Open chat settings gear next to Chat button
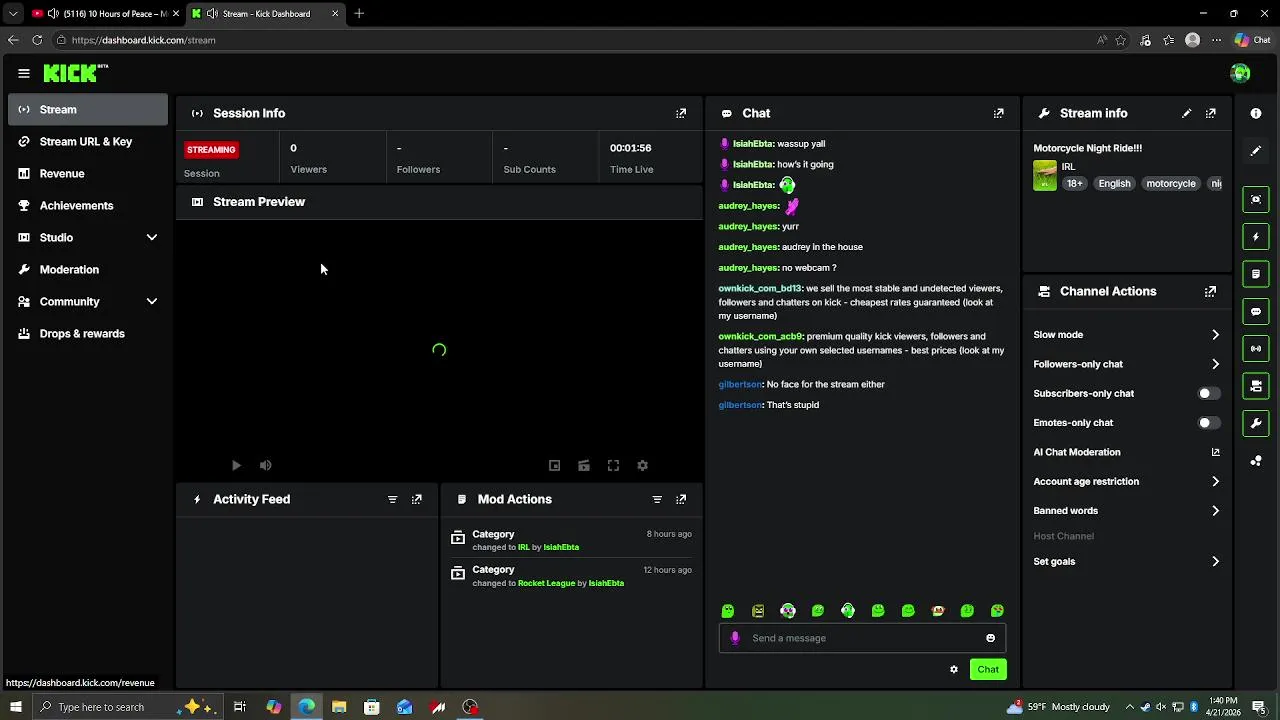1280x720 pixels. click(954, 670)
